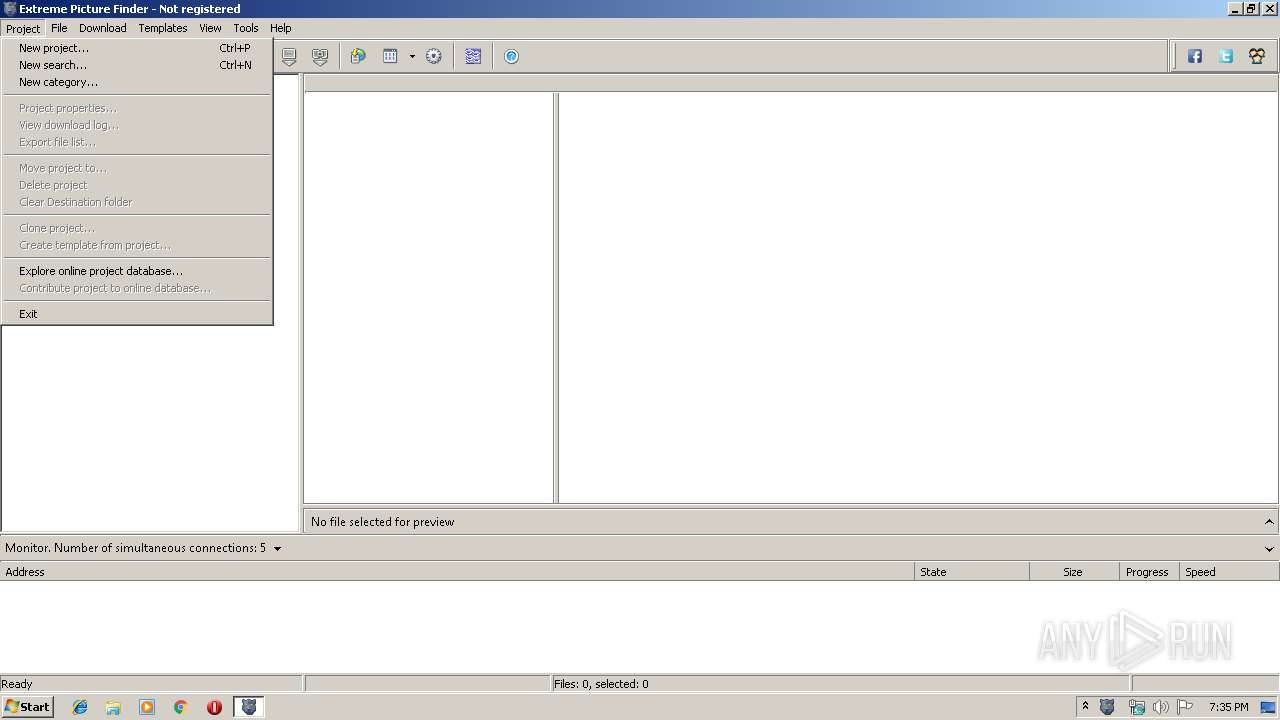
Task: Sort by Speed column header
Action: (1229, 572)
